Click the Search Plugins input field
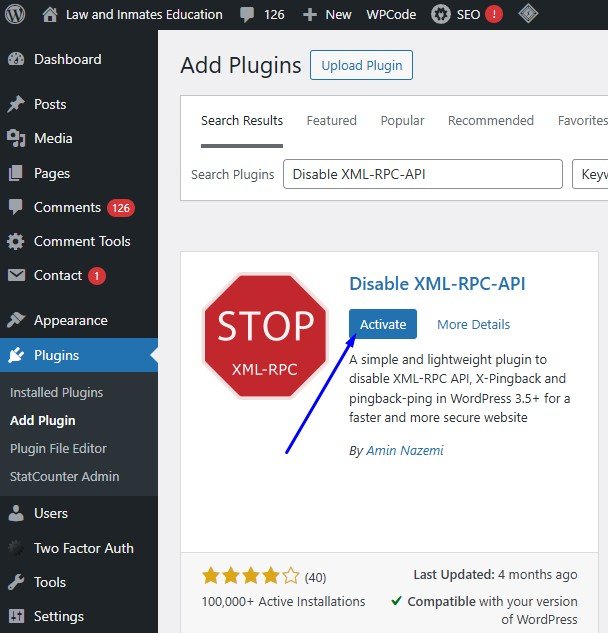Viewport: 608px width, 633px height. coord(423,174)
